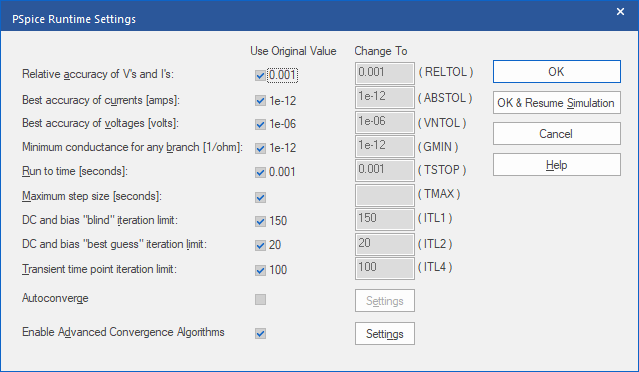639x372 pixels.
Task: Click the ITL2 Change To field
Action: click(x=385, y=244)
